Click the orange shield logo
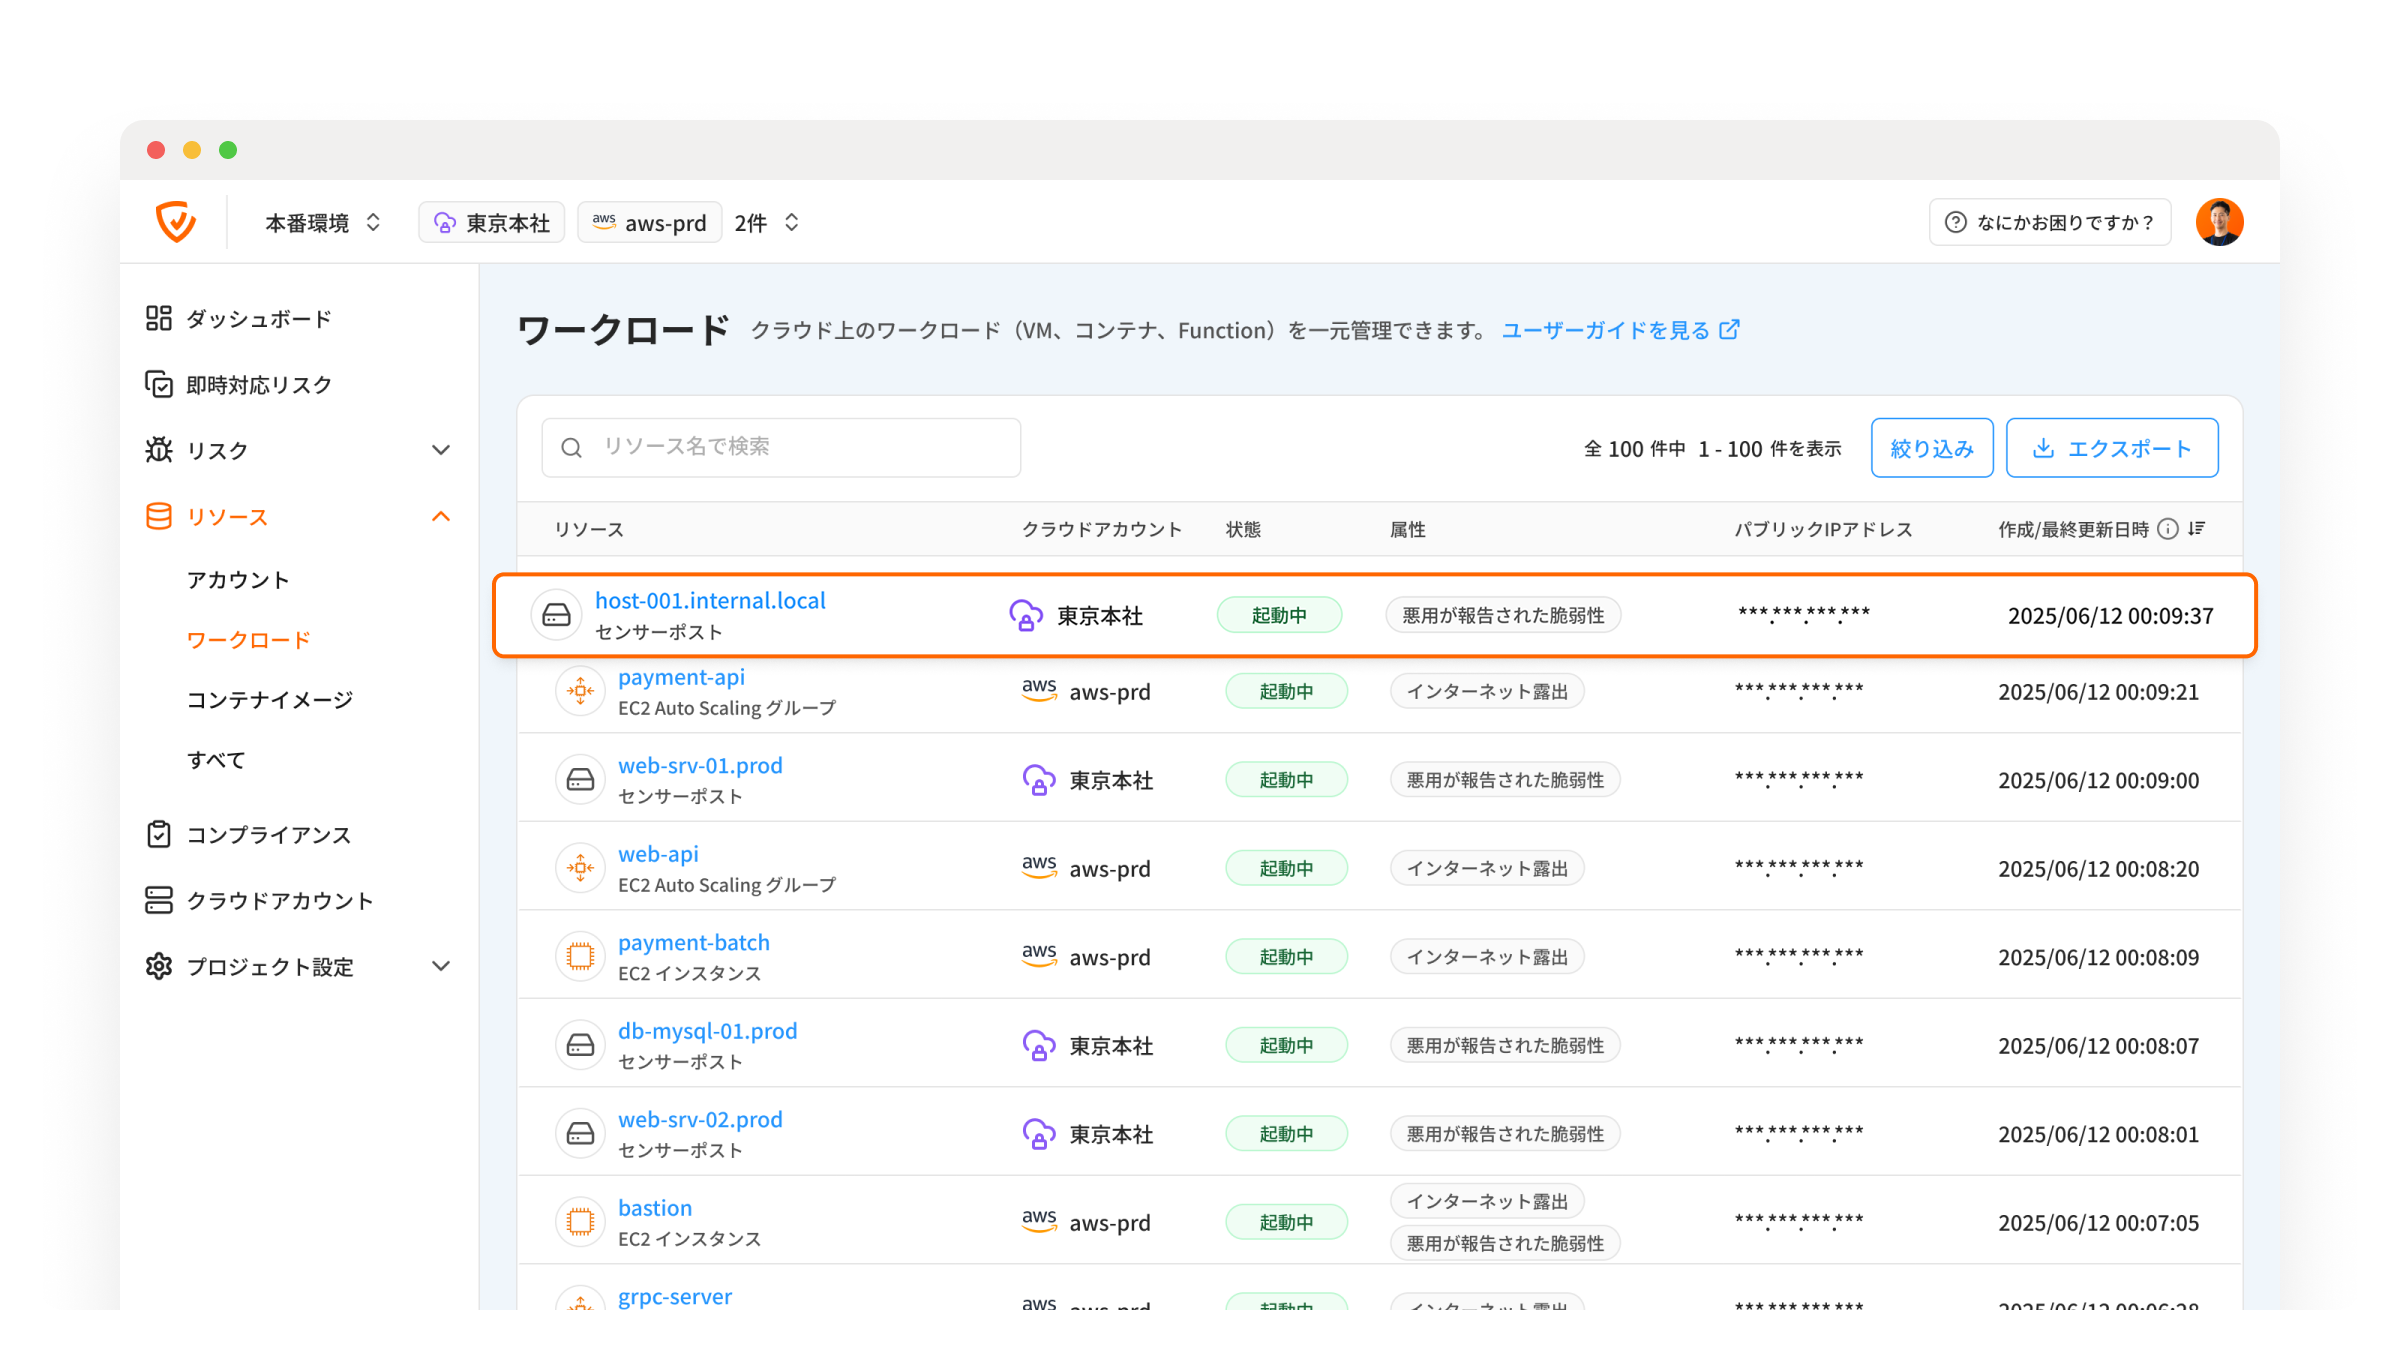Viewport: 2400px width, 1350px height. 176,222
